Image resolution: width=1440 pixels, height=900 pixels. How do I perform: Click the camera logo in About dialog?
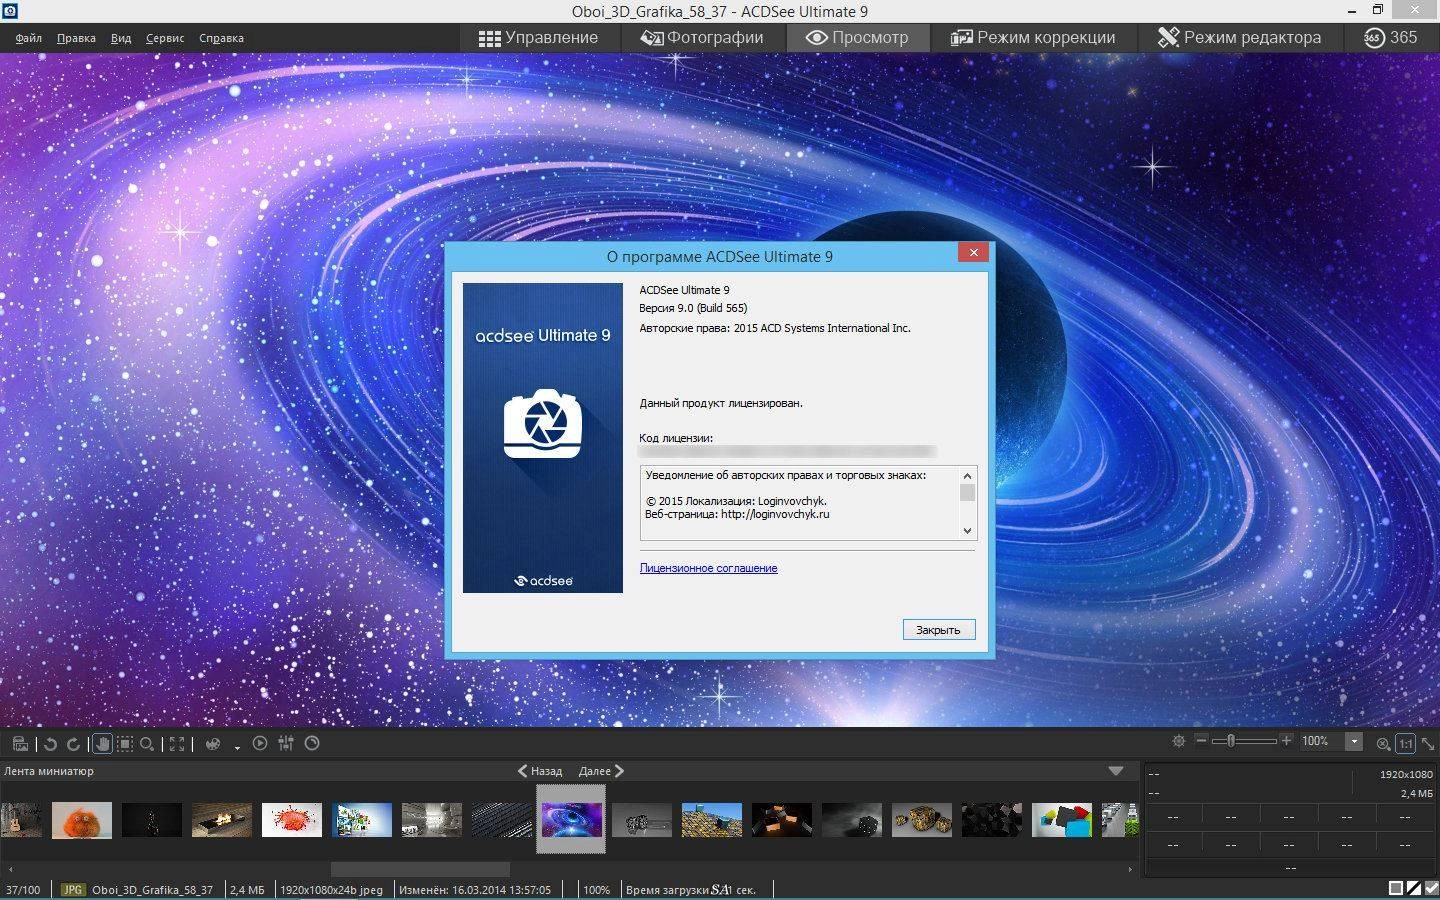(543, 424)
